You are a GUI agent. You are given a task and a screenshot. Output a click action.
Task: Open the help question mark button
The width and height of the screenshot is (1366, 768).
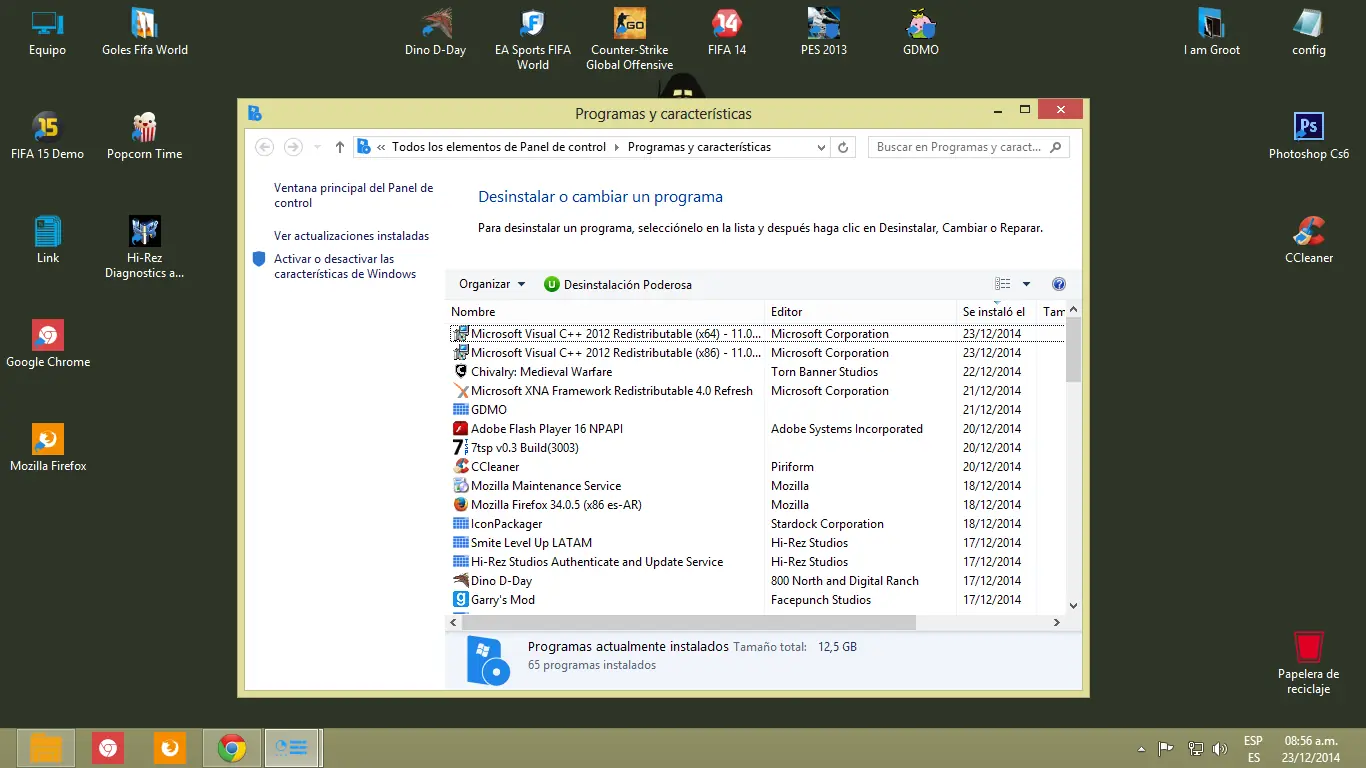tap(1059, 284)
